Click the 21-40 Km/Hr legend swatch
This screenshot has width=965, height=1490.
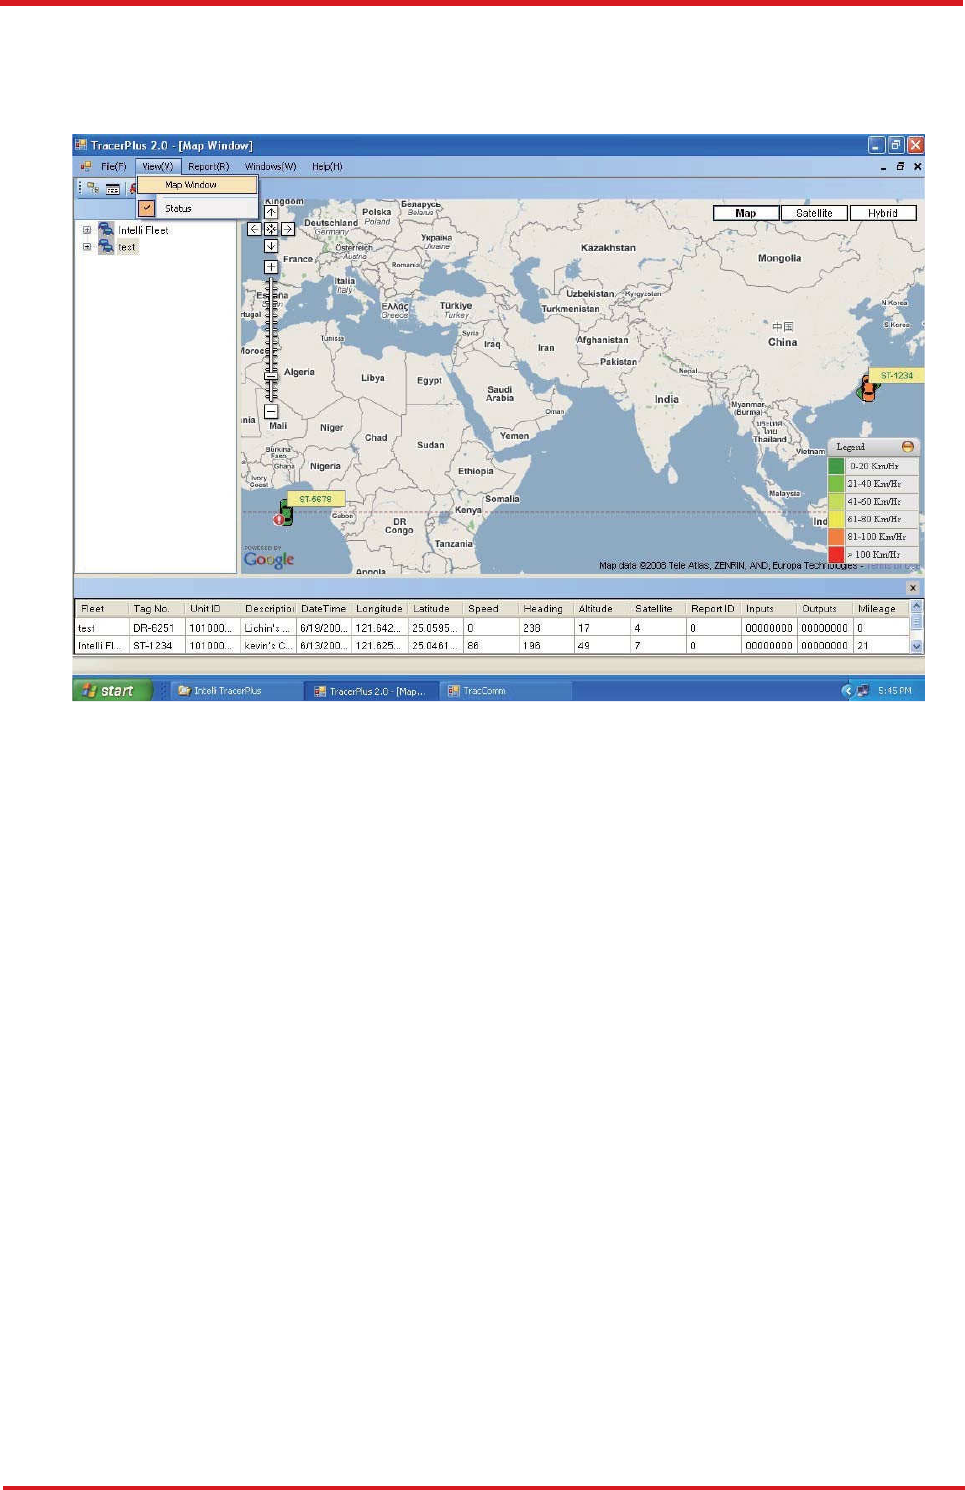point(836,484)
